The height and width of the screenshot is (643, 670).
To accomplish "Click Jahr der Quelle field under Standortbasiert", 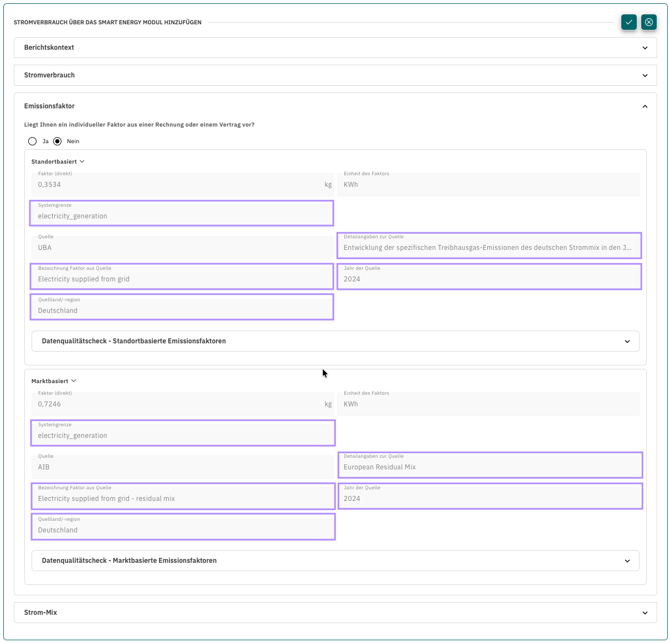I will pyautogui.click(x=489, y=277).
